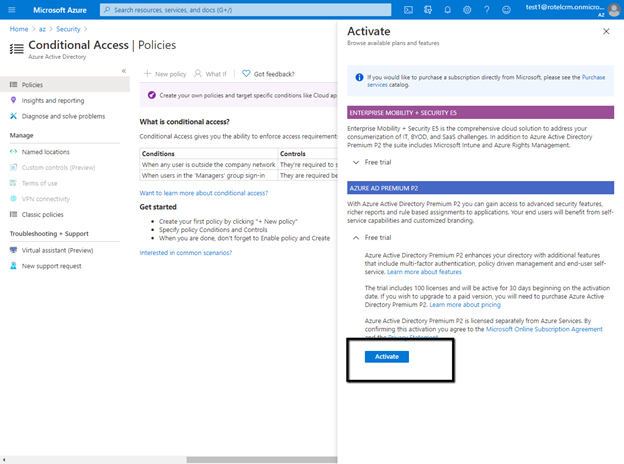Click the purple rocket banner icon
The width and height of the screenshot is (624, 464).
click(x=151, y=95)
